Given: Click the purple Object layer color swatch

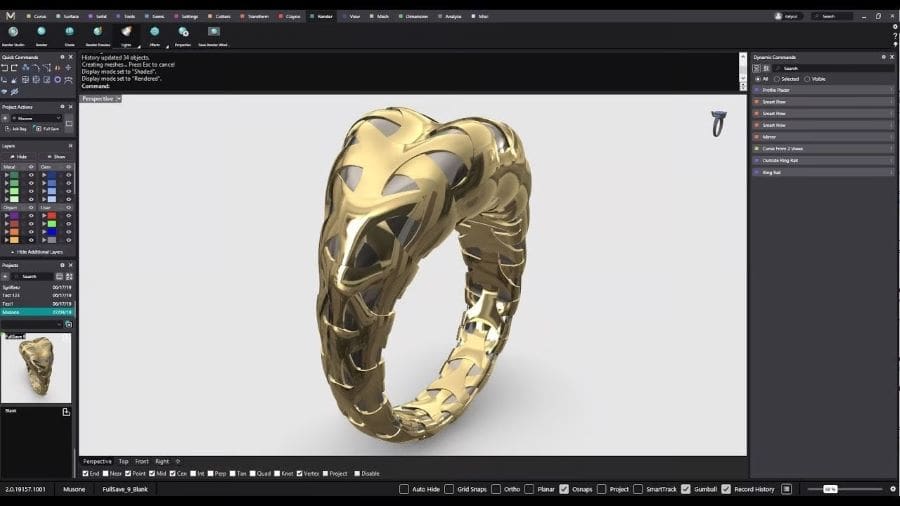Looking at the screenshot, I should pos(14,216).
